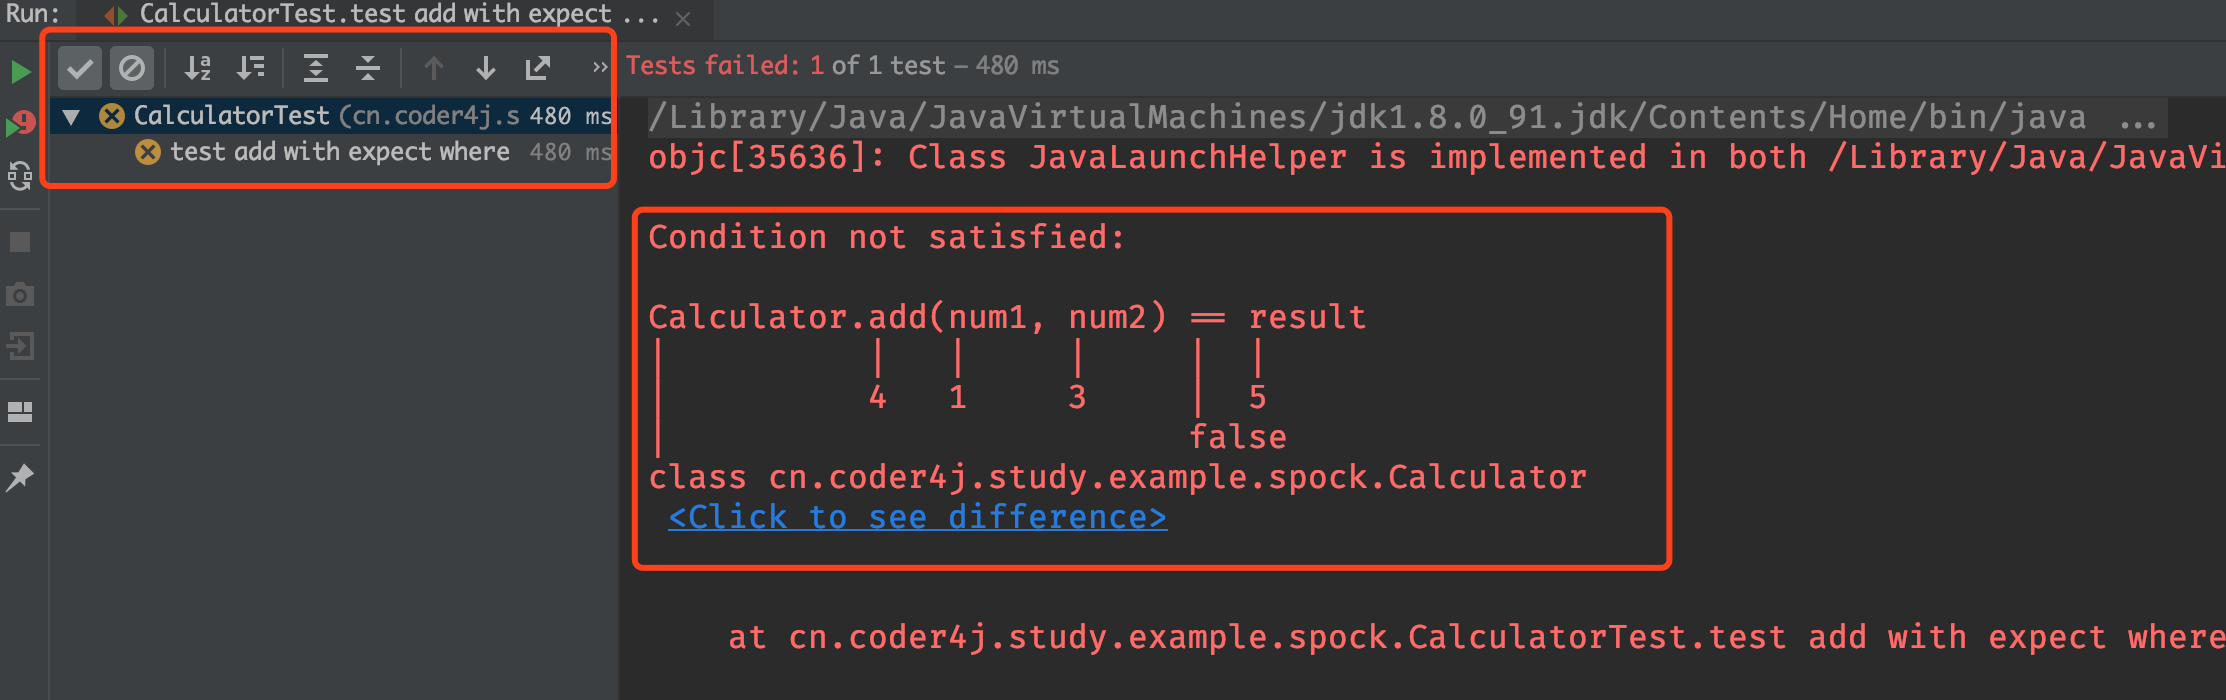This screenshot has height=700, width=2226.
Task: Toggle the Show Ignored tests button
Action: (x=131, y=68)
